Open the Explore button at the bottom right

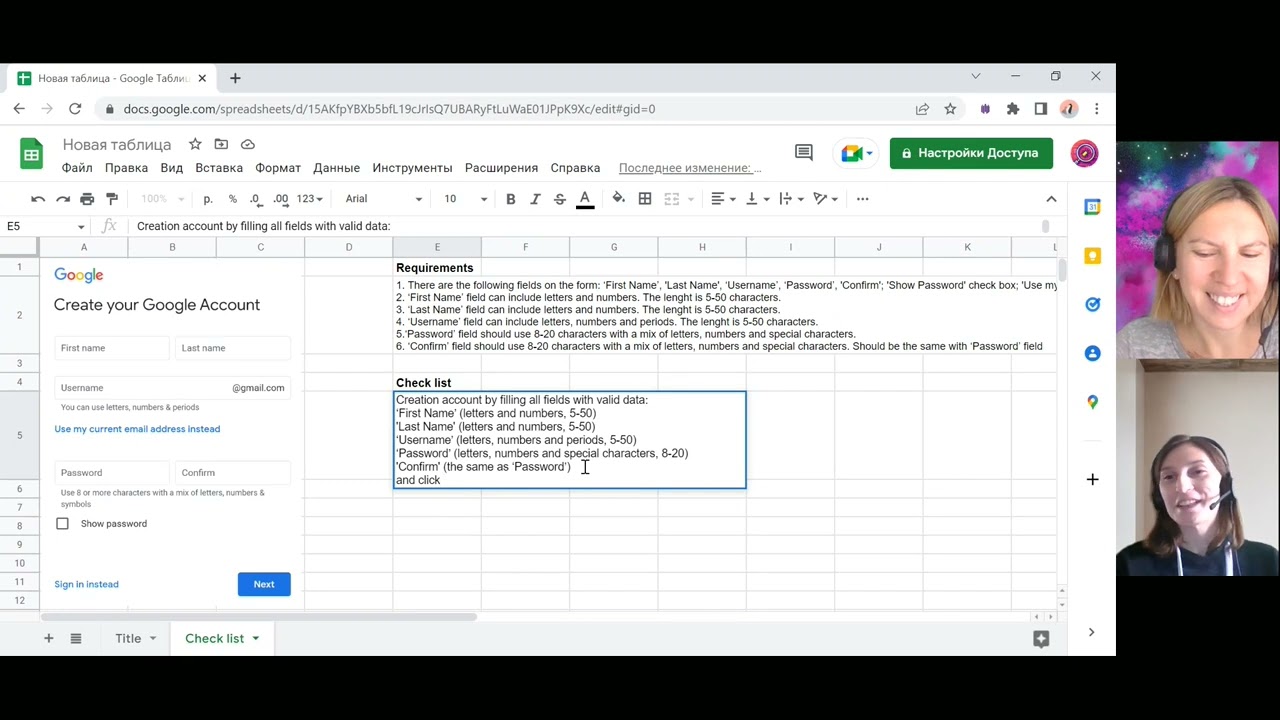1041,638
